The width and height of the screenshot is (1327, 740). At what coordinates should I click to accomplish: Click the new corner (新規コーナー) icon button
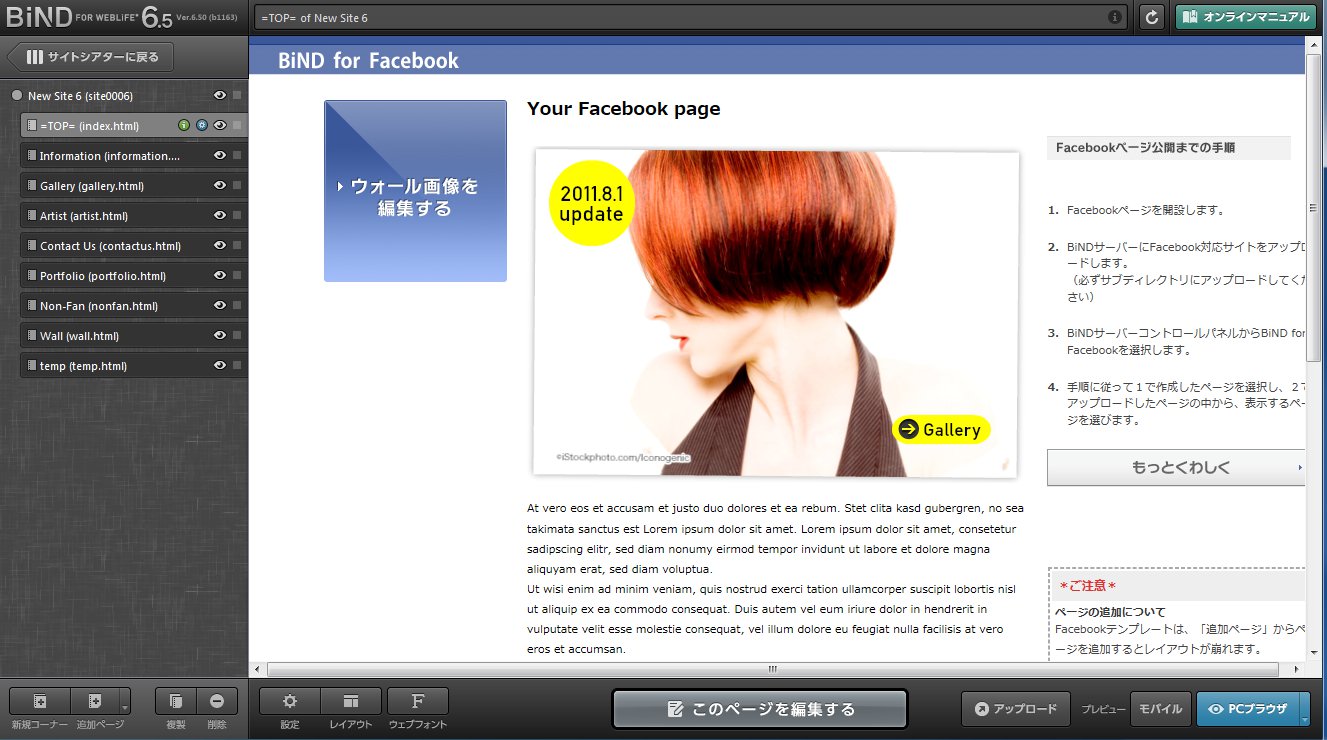point(40,701)
